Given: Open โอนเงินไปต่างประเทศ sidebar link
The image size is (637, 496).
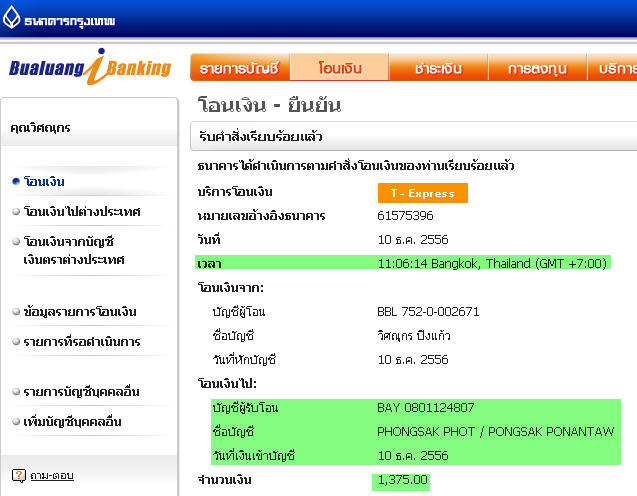Looking at the screenshot, I should click(82, 211).
